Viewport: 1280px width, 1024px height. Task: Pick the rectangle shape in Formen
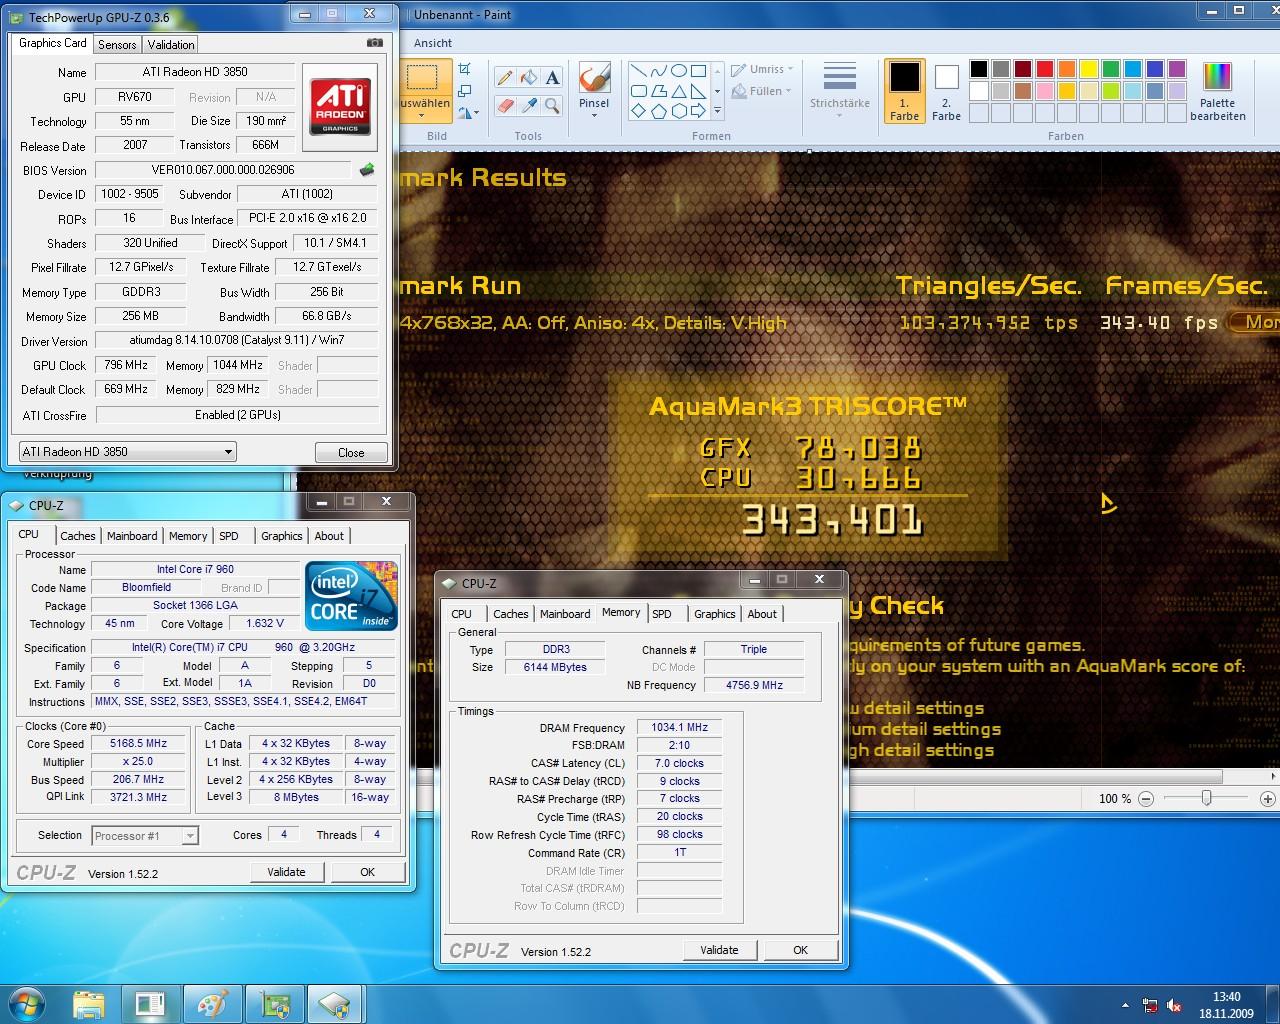pos(698,71)
